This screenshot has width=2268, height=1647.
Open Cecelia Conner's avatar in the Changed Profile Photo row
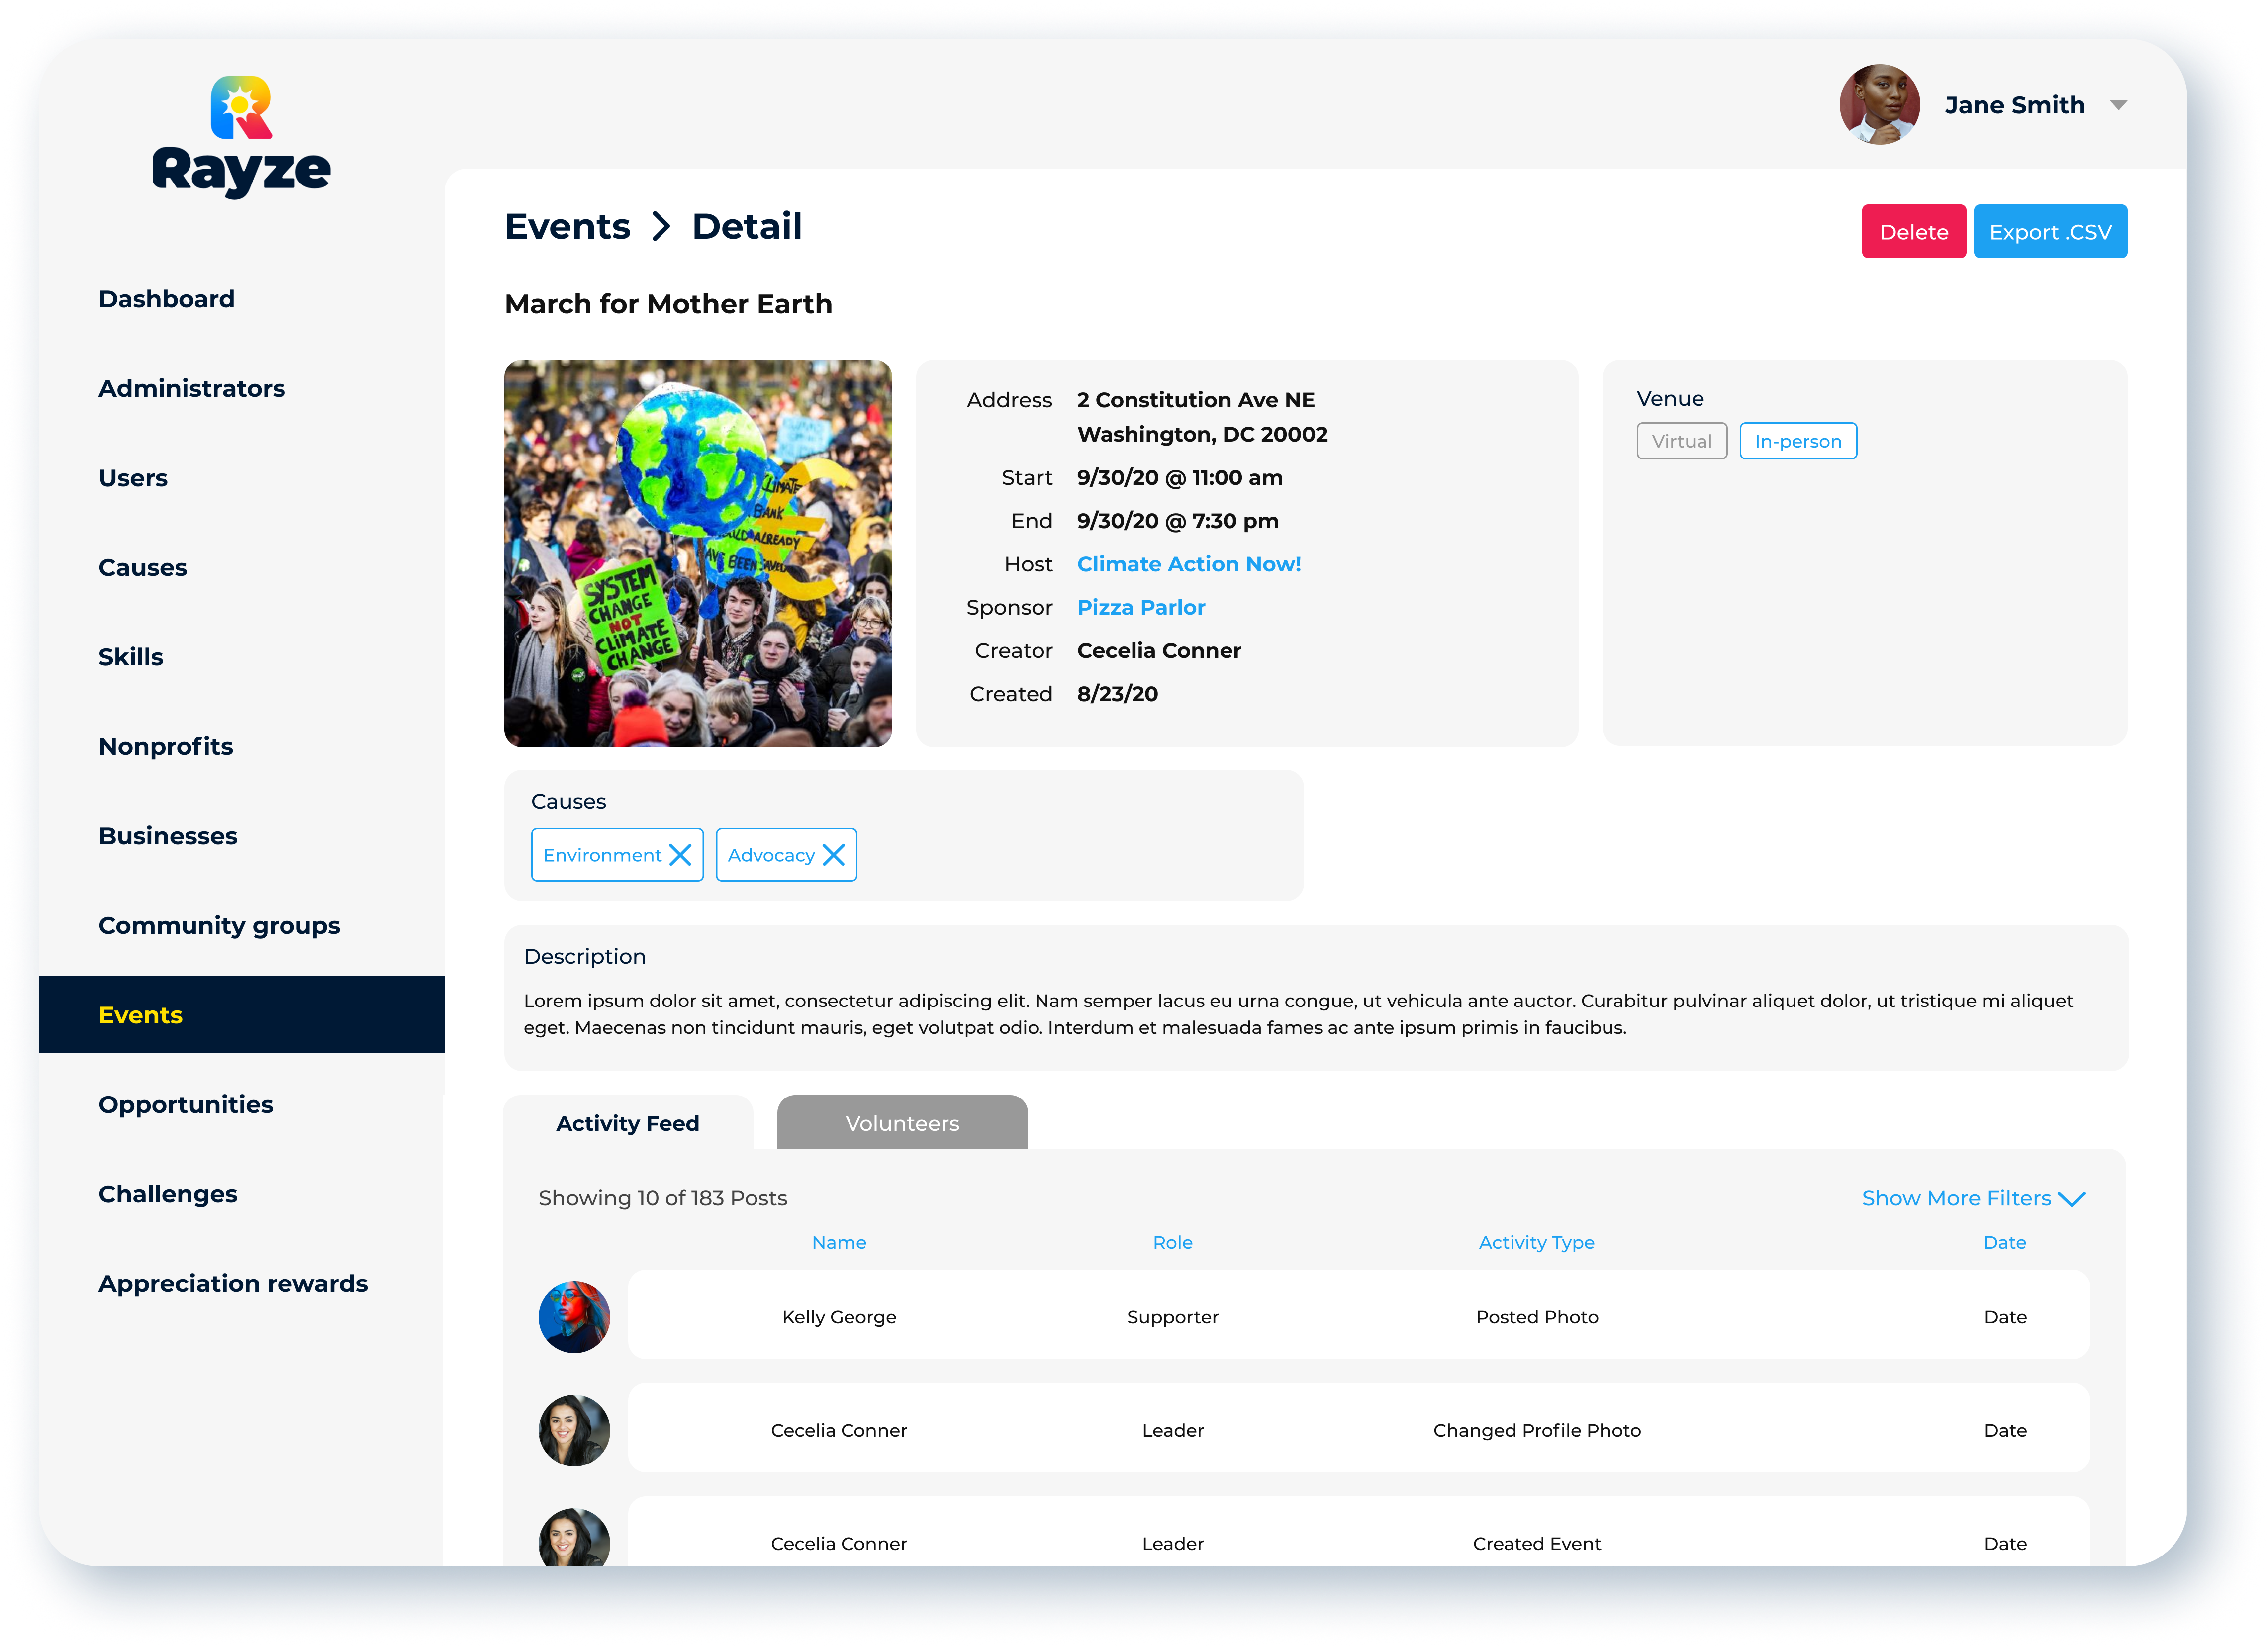pyautogui.click(x=574, y=1430)
